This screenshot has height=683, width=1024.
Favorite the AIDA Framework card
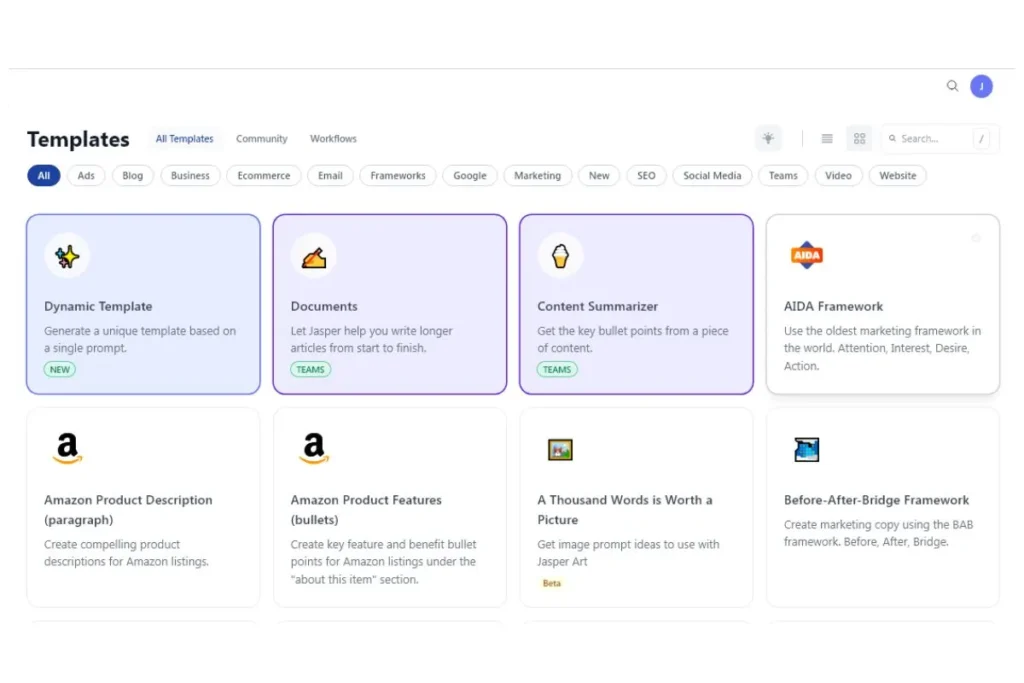point(976,238)
